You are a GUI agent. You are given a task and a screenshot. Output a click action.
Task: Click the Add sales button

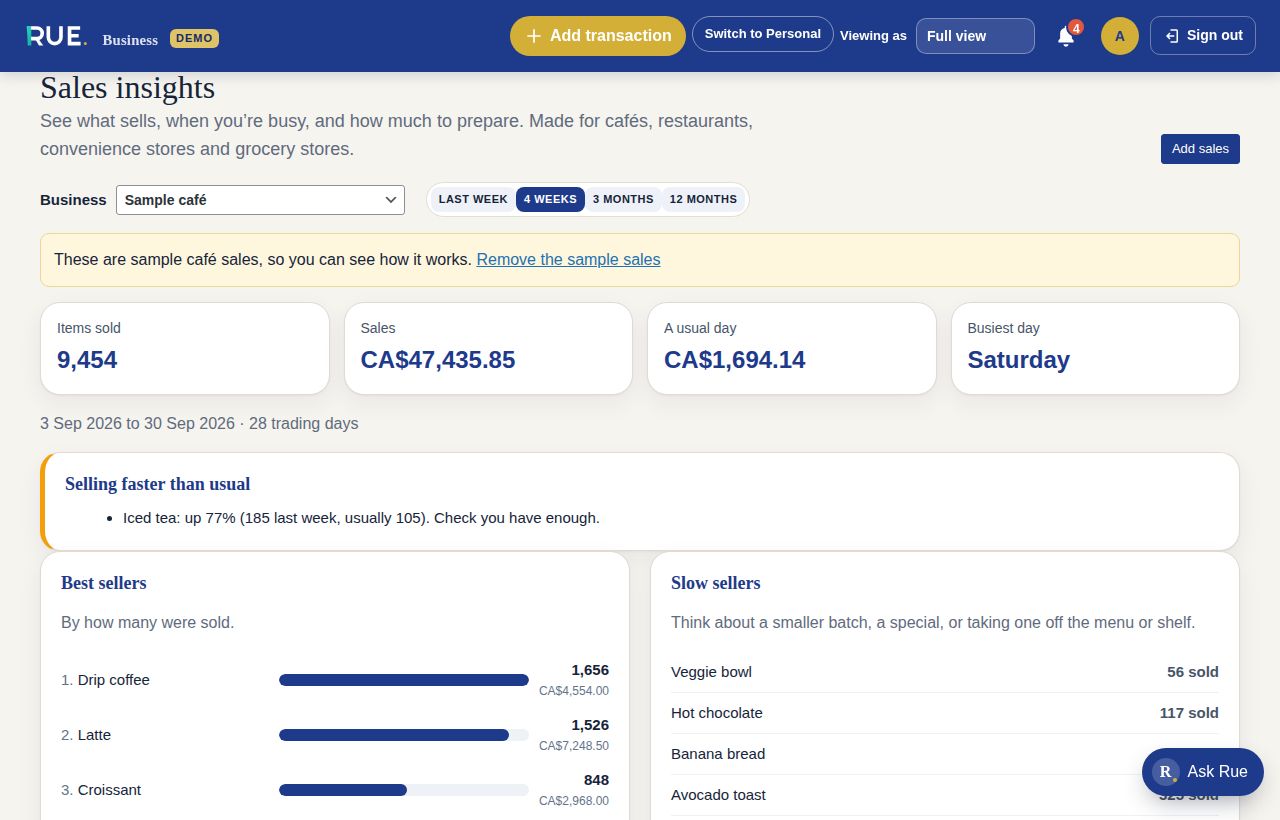[x=1200, y=149]
